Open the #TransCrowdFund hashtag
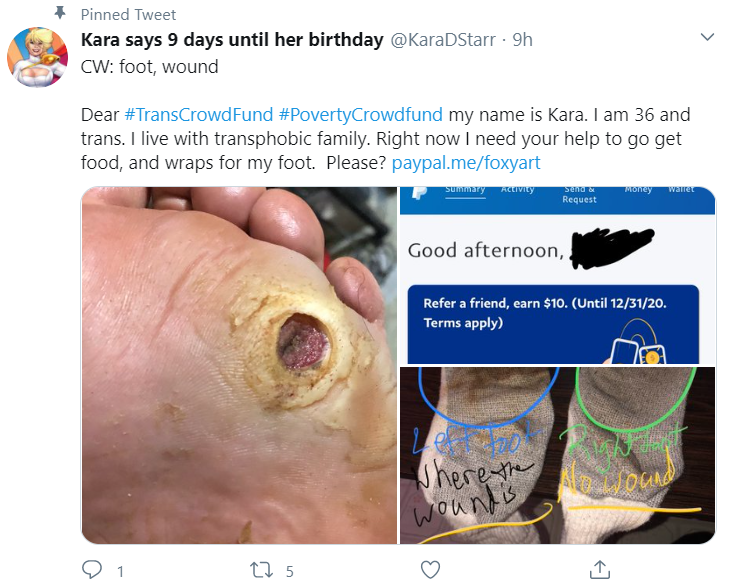729x586 pixels. 199,114
